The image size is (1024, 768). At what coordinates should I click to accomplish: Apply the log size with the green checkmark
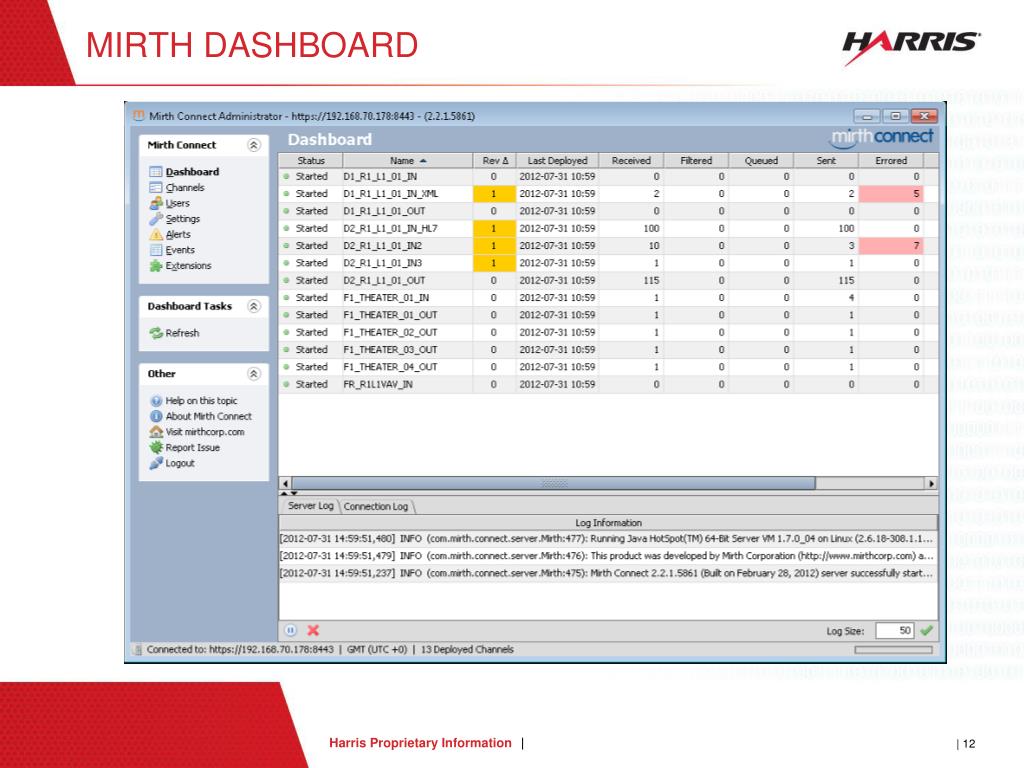(926, 631)
